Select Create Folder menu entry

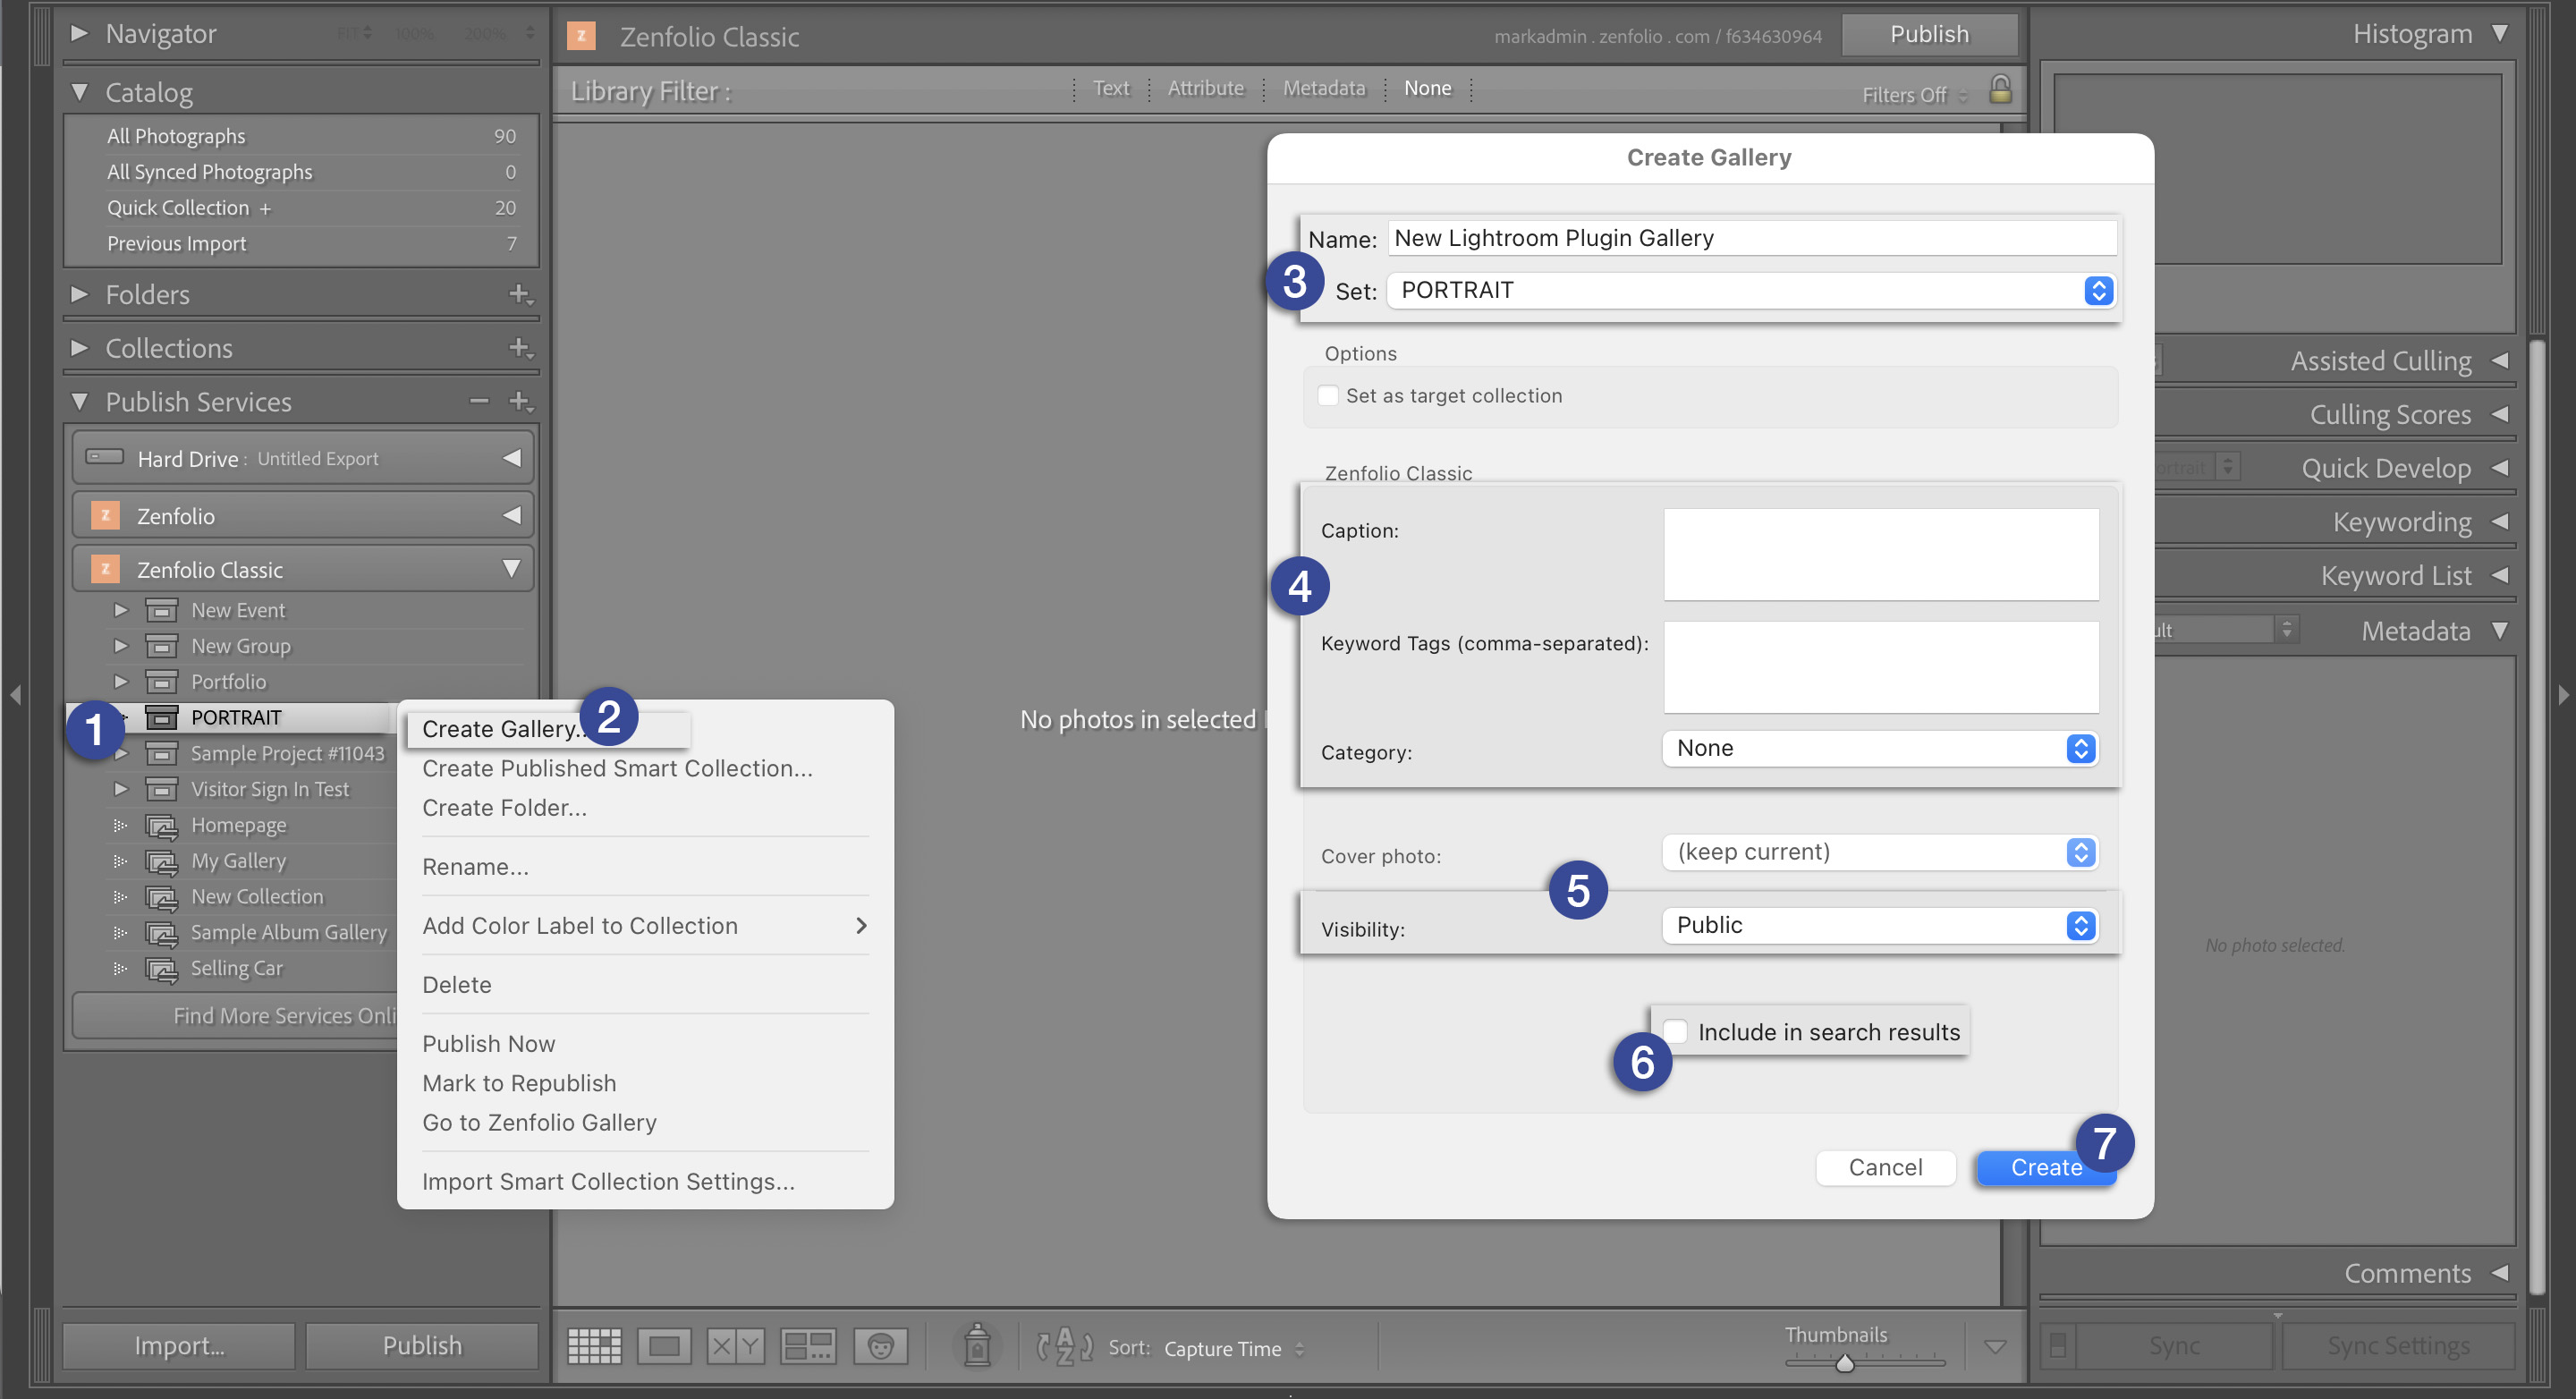click(x=504, y=807)
